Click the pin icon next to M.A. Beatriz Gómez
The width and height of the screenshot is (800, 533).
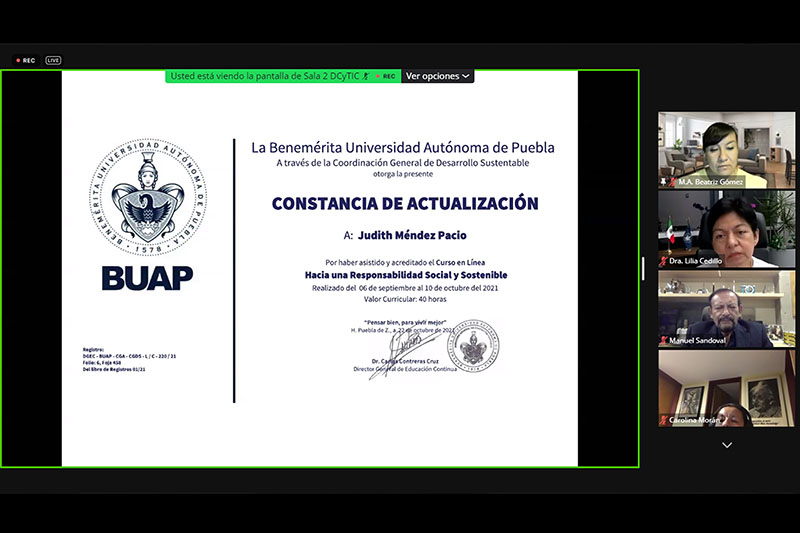click(664, 182)
